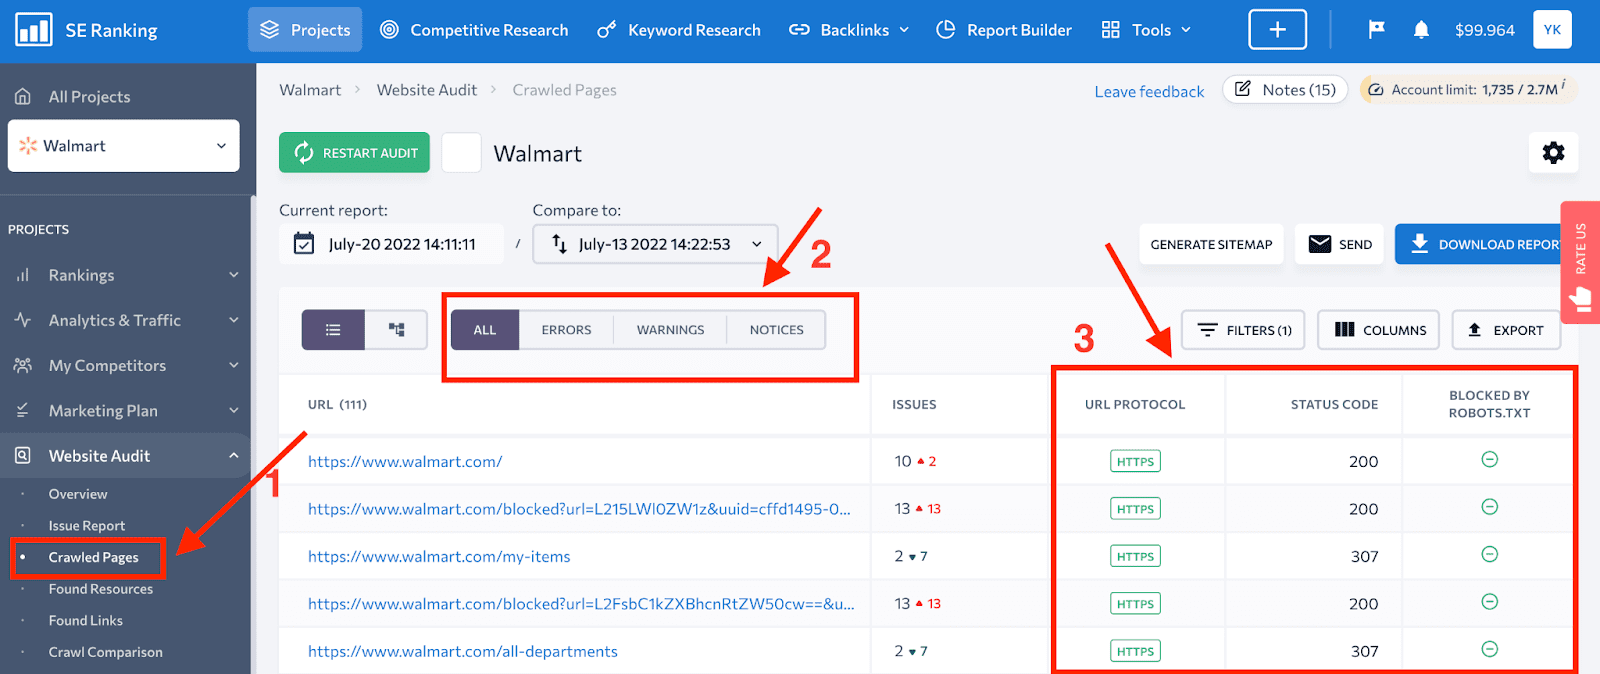Click the My Competitors people icon
The height and width of the screenshot is (674, 1600).
point(22,365)
